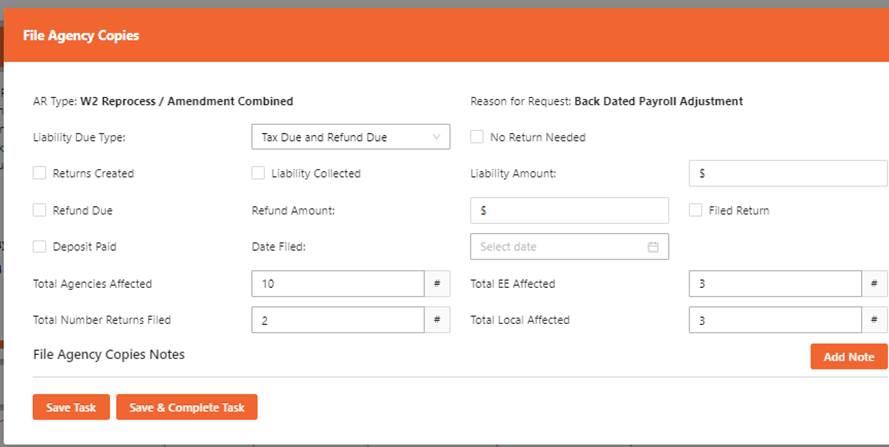889x447 pixels.
Task: Click into the Refund Amount field
Action: tap(569, 211)
